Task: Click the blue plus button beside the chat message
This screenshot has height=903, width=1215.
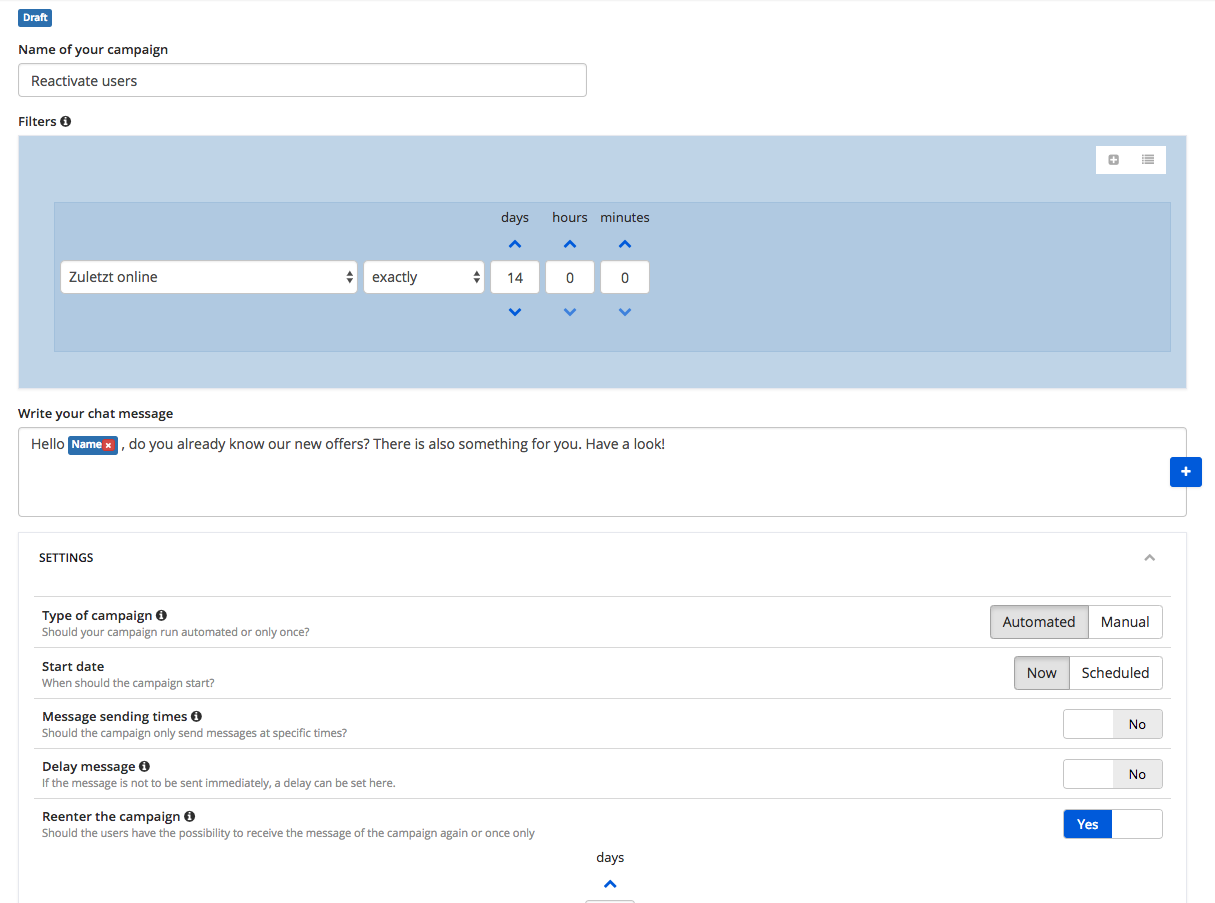Action: coord(1186,472)
